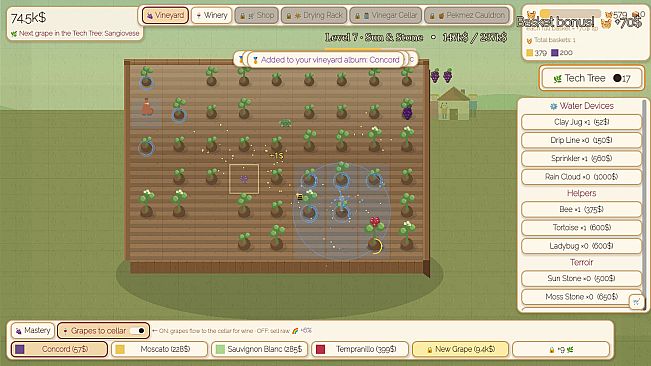This screenshot has width=651, height=366.
Task: Click the red Tempranillo color swatch
Action: tap(321, 349)
